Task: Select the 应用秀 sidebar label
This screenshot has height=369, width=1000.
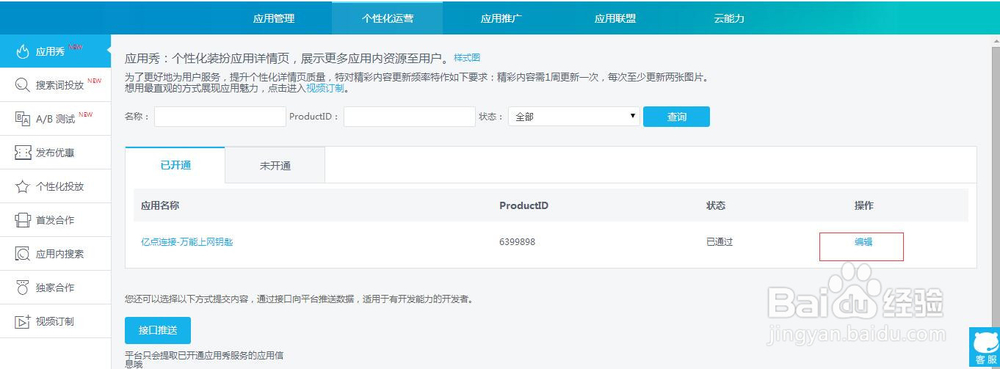Action: tap(50, 52)
